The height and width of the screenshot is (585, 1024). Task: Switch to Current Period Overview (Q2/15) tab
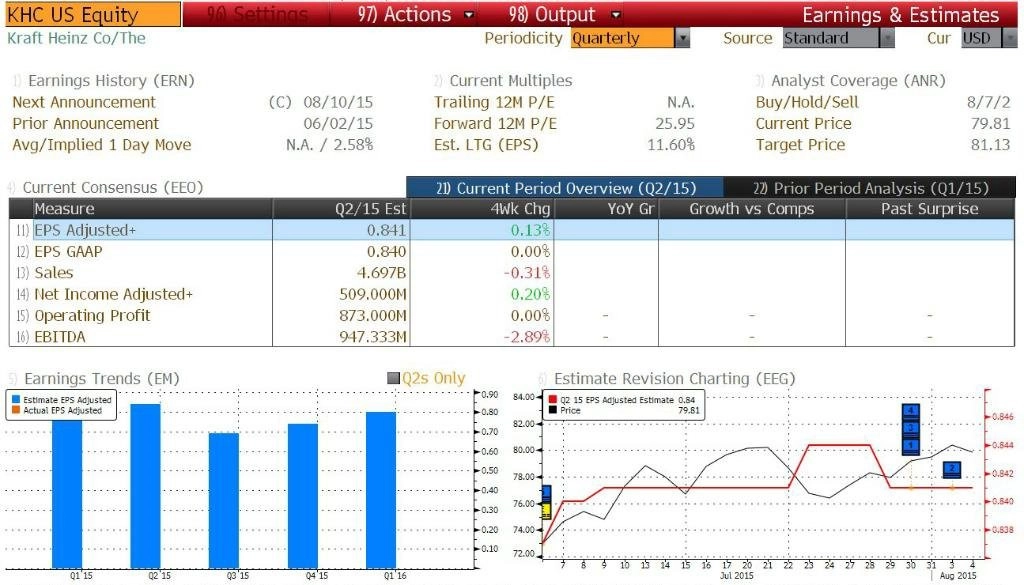(565, 188)
